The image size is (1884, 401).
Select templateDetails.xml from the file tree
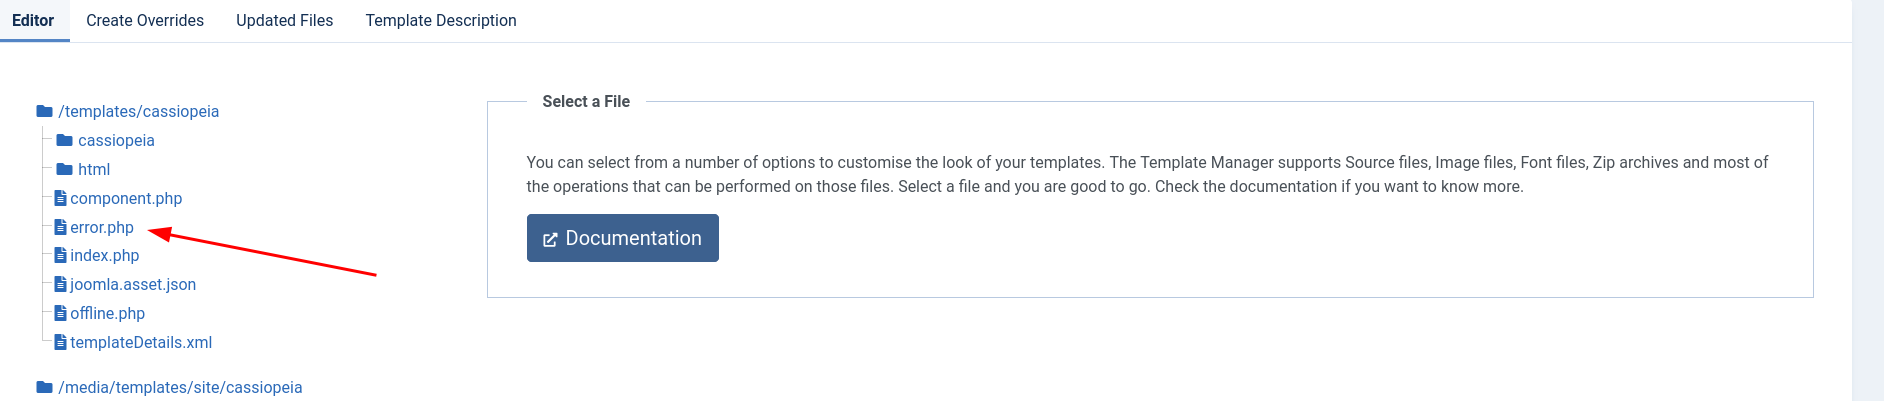pos(141,342)
